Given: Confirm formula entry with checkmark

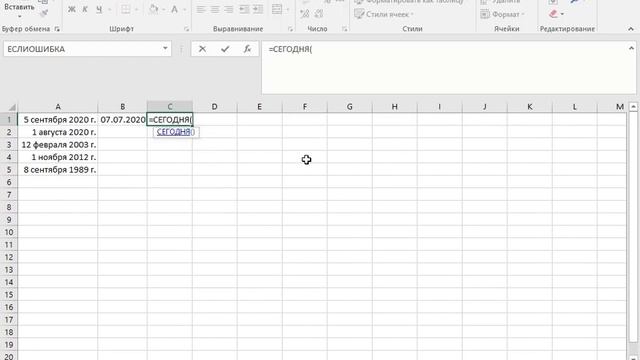Looking at the screenshot, I should coord(225,49).
